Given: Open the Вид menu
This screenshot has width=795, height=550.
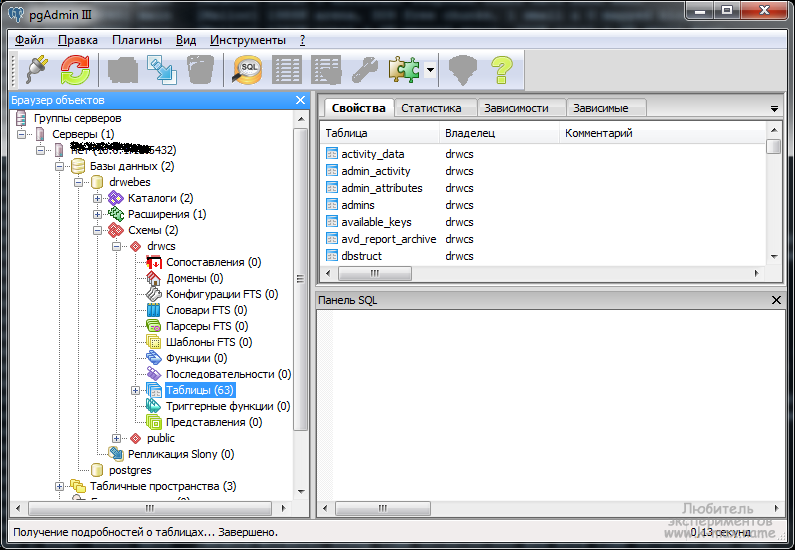Looking at the screenshot, I should coord(186,40).
